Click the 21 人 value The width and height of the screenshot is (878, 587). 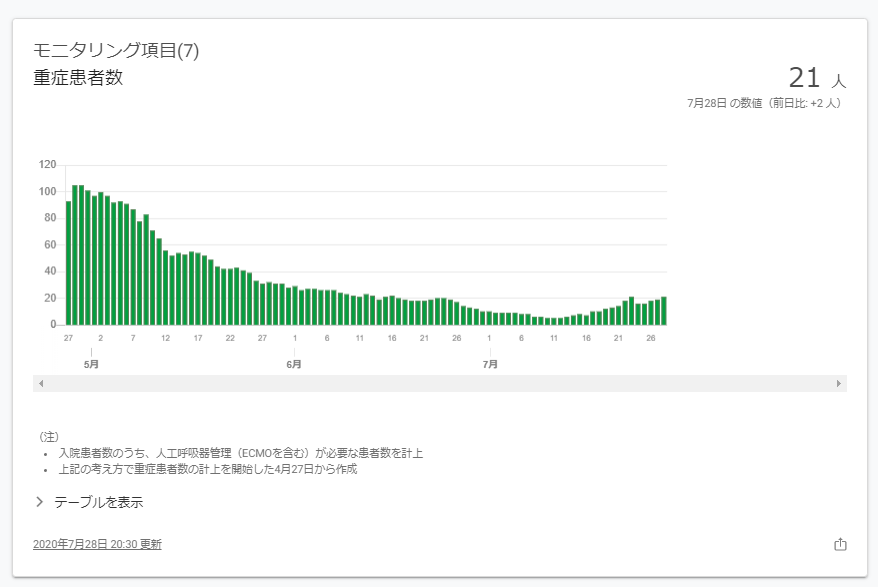click(818, 78)
